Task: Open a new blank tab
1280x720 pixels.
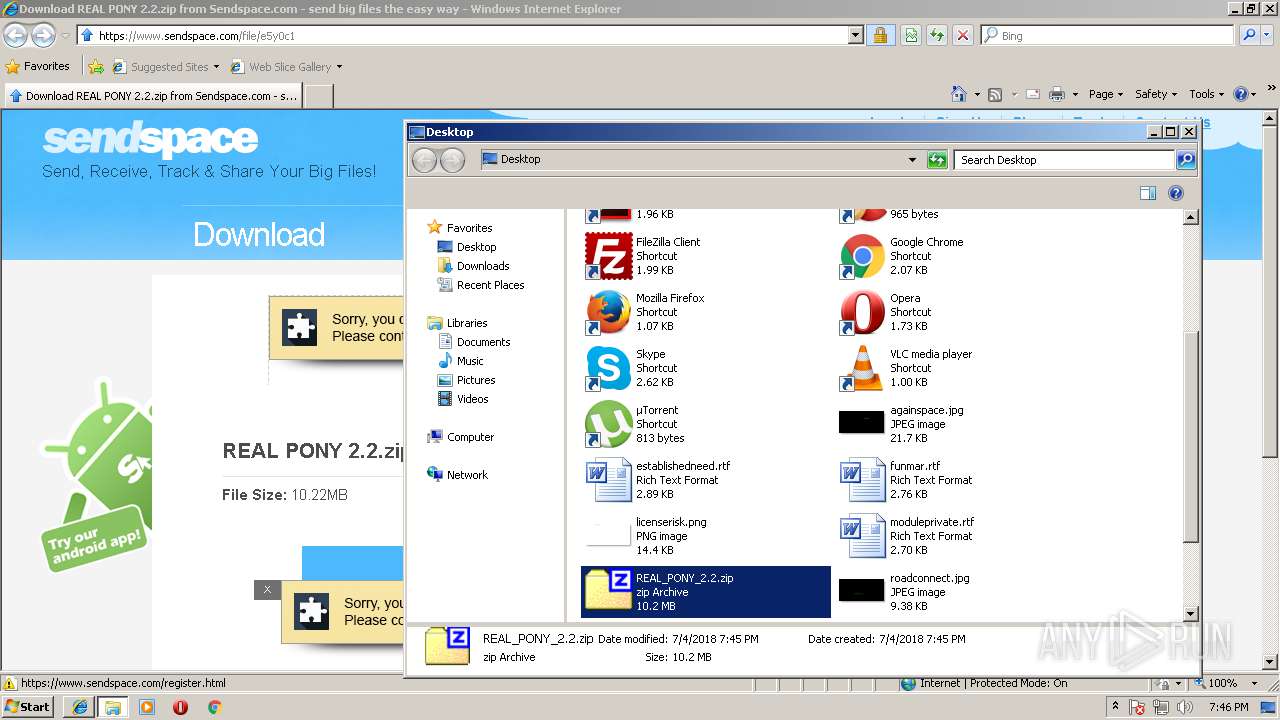Action: click(x=318, y=96)
